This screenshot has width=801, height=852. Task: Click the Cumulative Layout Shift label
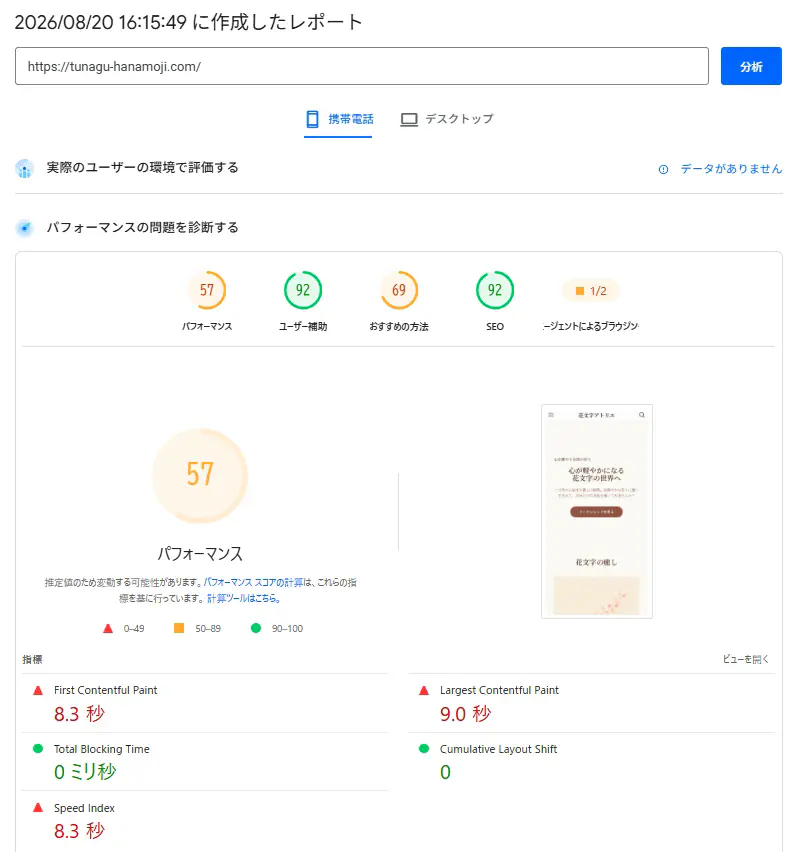pyautogui.click(x=498, y=749)
